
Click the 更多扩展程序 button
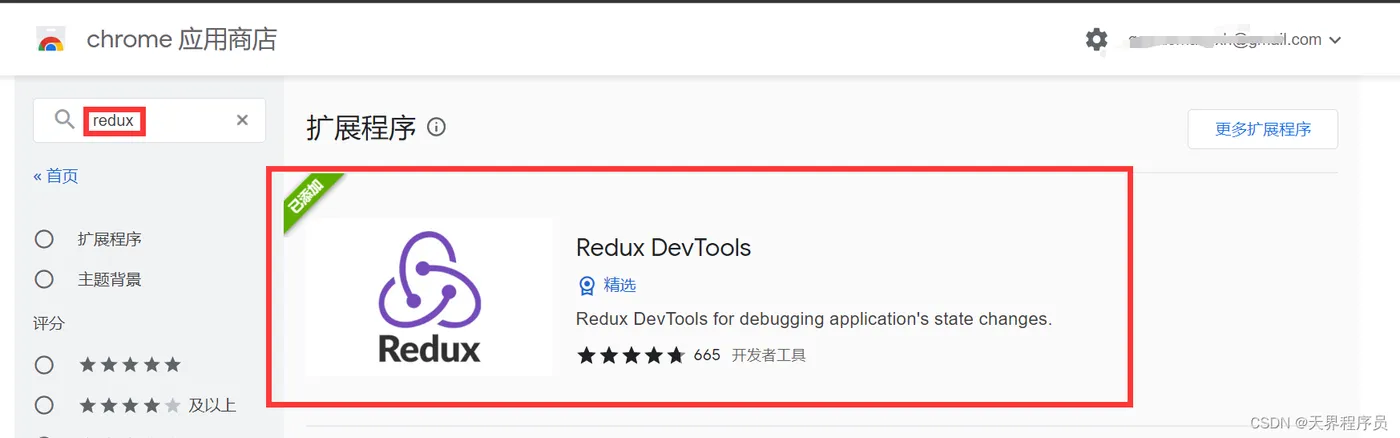1263,129
